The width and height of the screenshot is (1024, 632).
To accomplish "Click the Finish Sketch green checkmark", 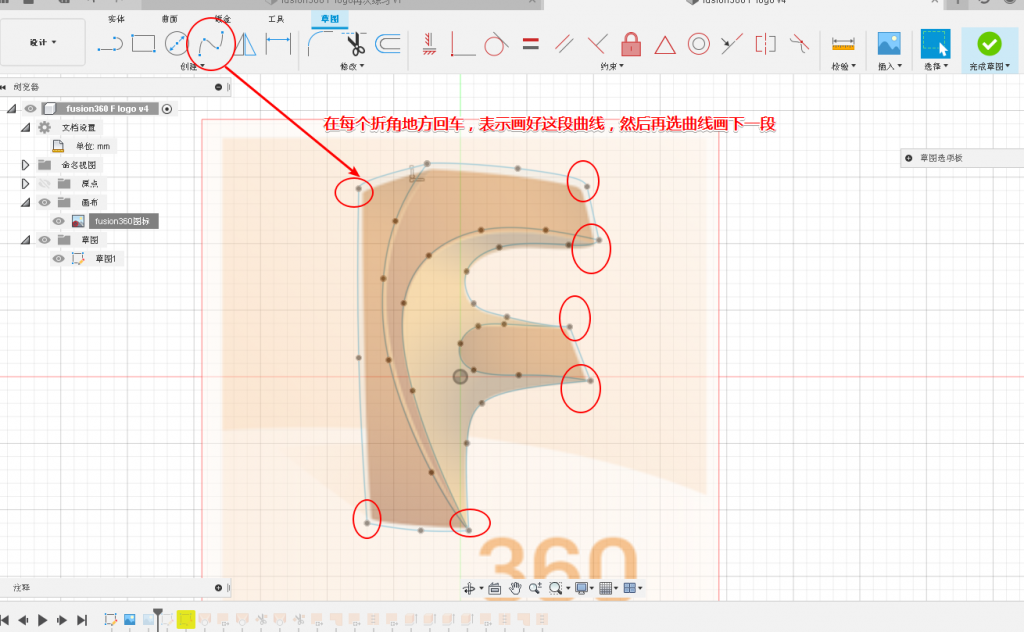I will click(x=989, y=44).
